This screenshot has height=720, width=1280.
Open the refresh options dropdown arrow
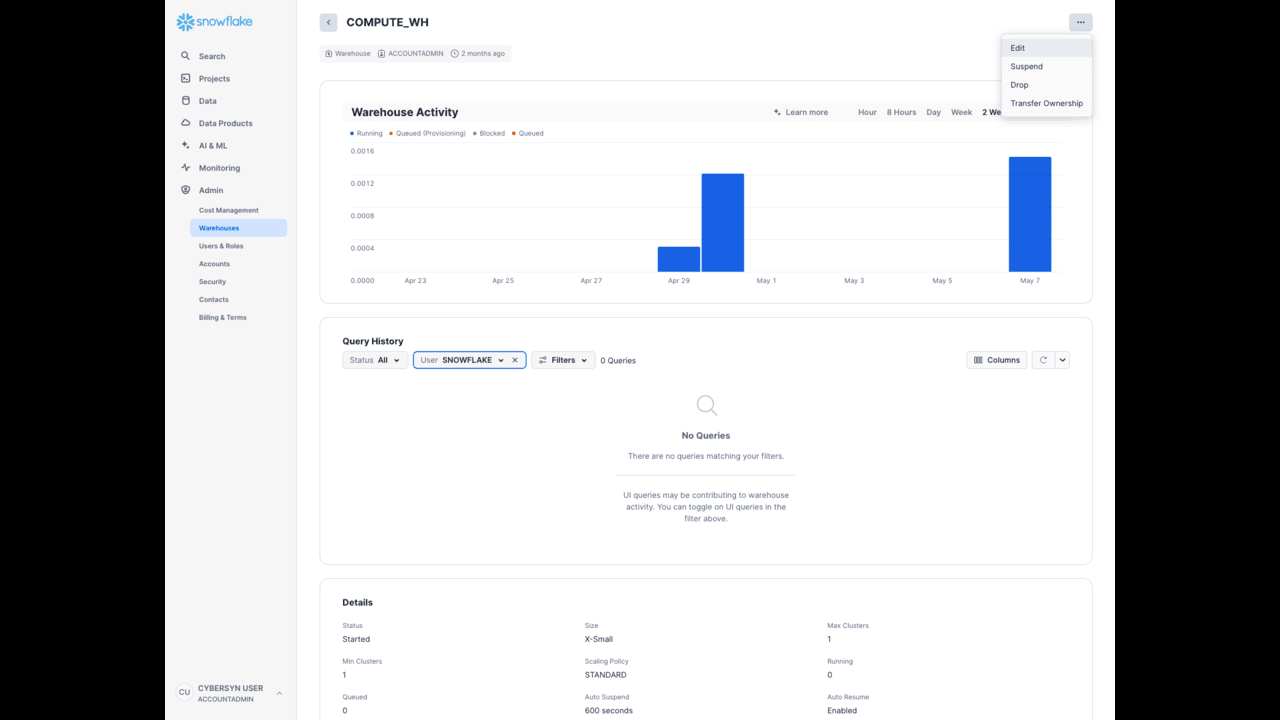point(1062,360)
